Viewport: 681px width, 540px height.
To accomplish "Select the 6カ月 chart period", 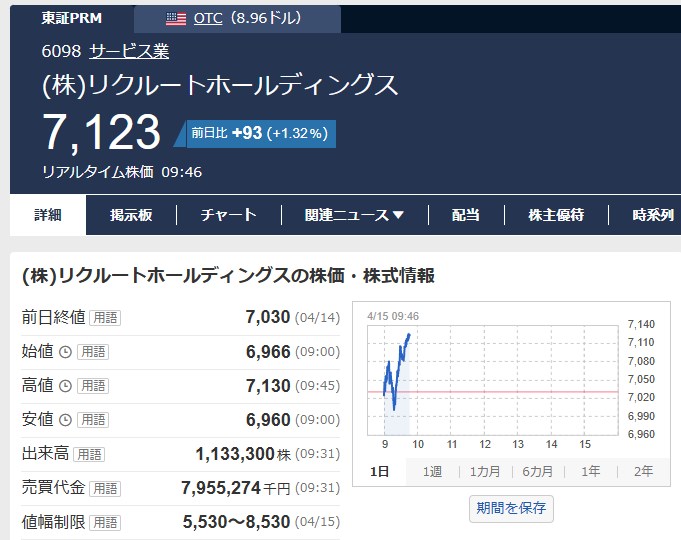I will click(538, 471).
